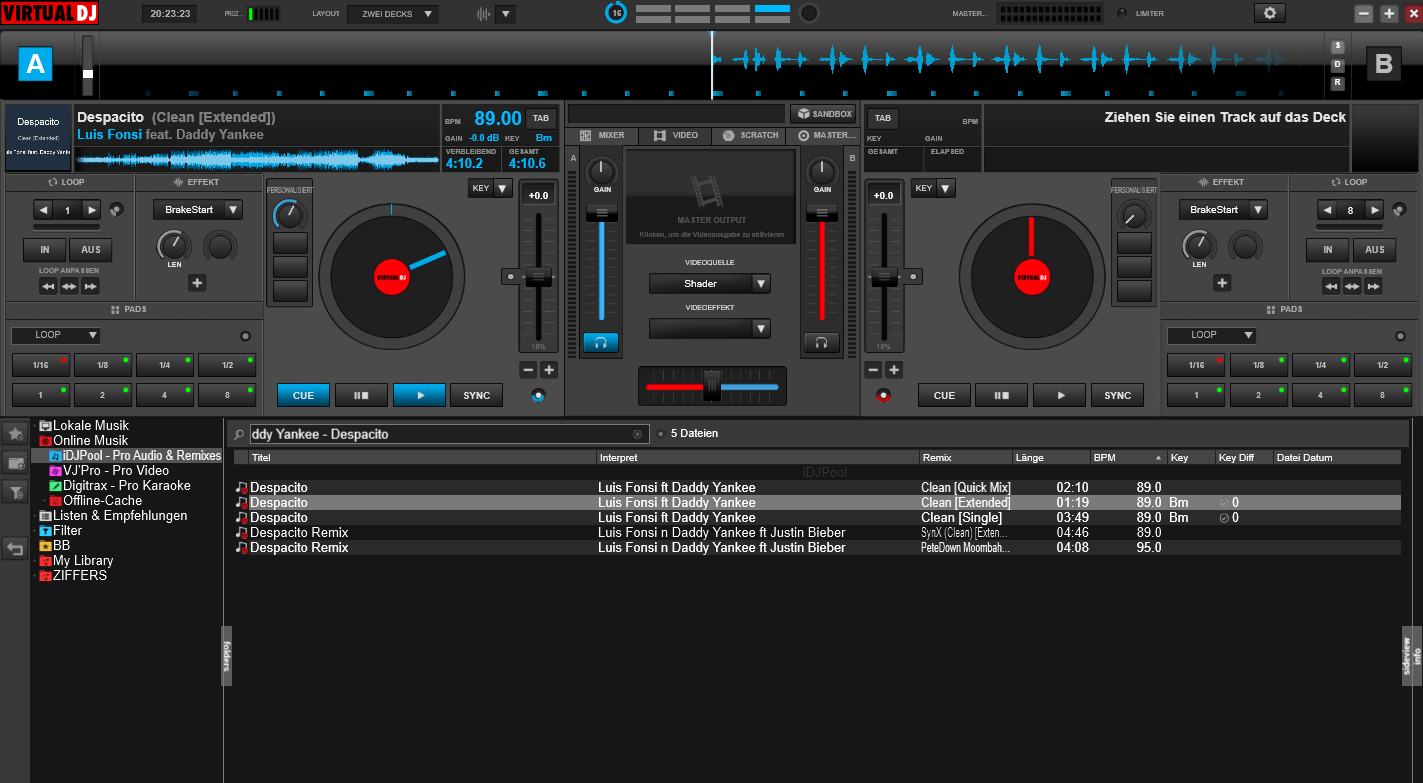Image resolution: width=1423 pixels, height=783 pixels.
Task: Click the deck A loop double right arrow
Action: click(91, 210)
